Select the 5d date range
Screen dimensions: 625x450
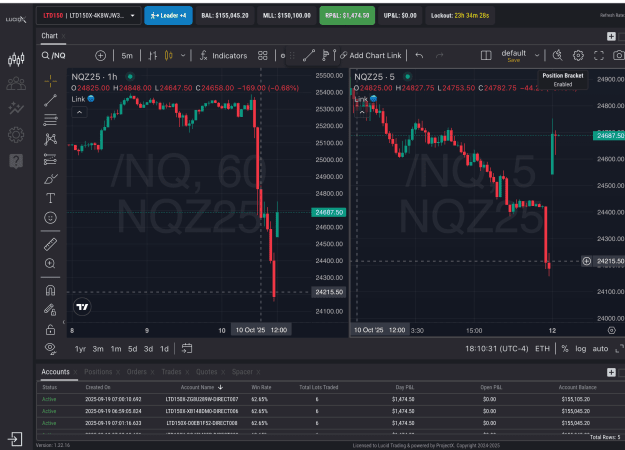coord(132,349)
